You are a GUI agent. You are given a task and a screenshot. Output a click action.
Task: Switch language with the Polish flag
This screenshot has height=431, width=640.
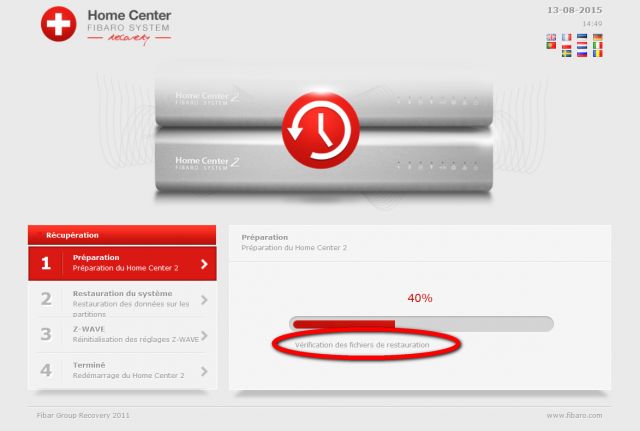[567, 46]
